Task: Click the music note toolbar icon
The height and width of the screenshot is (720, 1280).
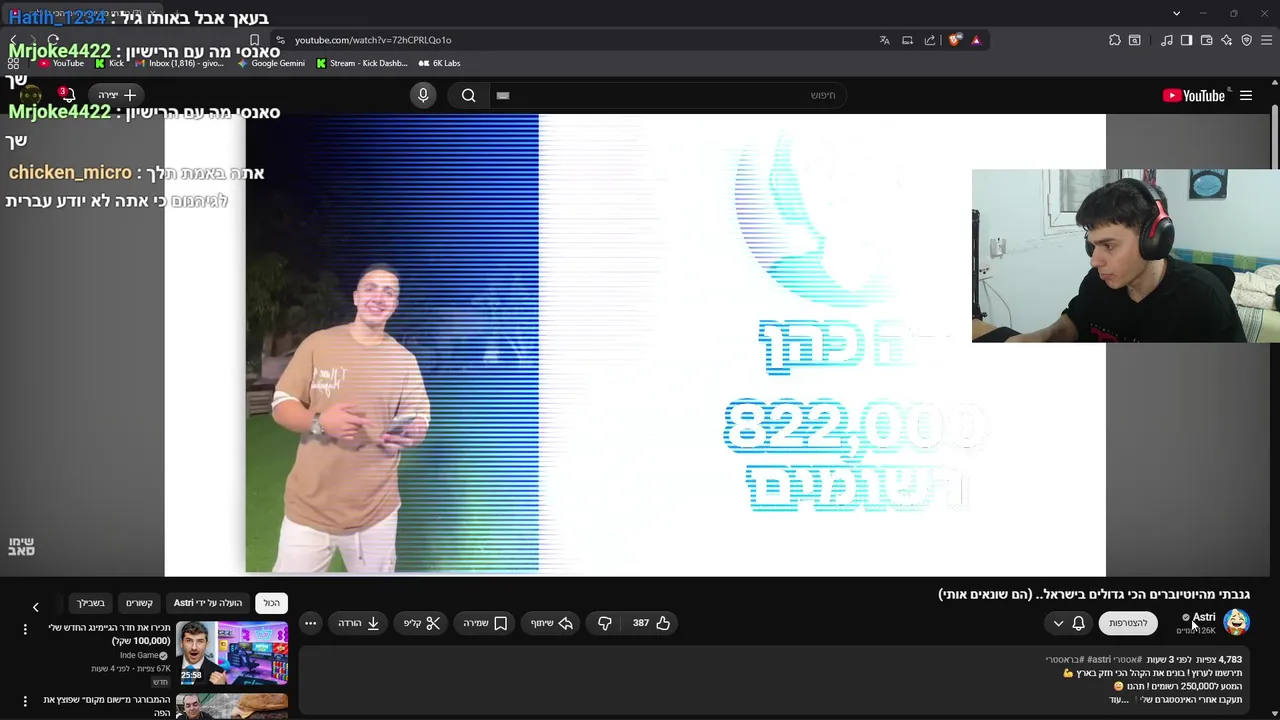Action: tap(1167, 40)
